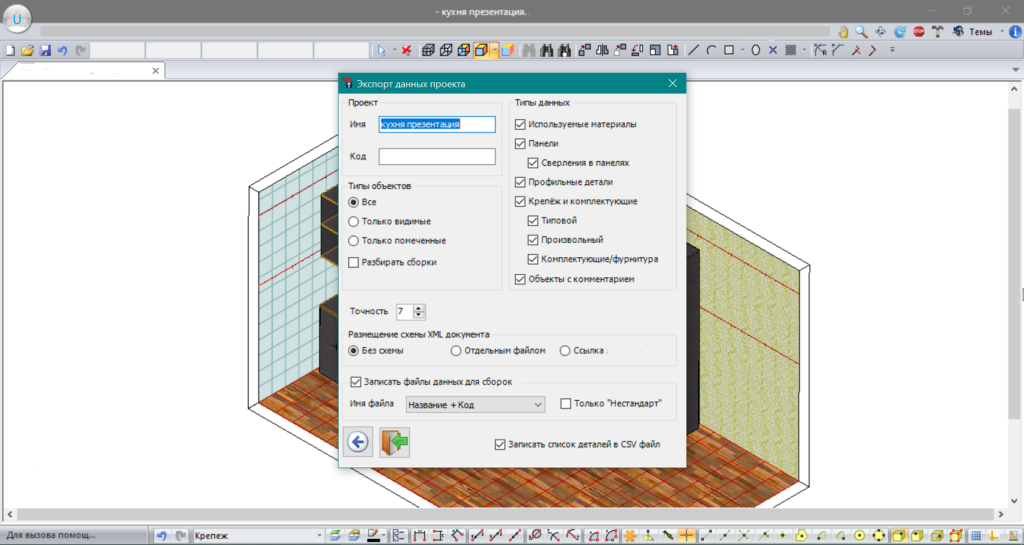Close the 'Экспорт данных проекта' dialog
1024x545 pixels.
673,84
